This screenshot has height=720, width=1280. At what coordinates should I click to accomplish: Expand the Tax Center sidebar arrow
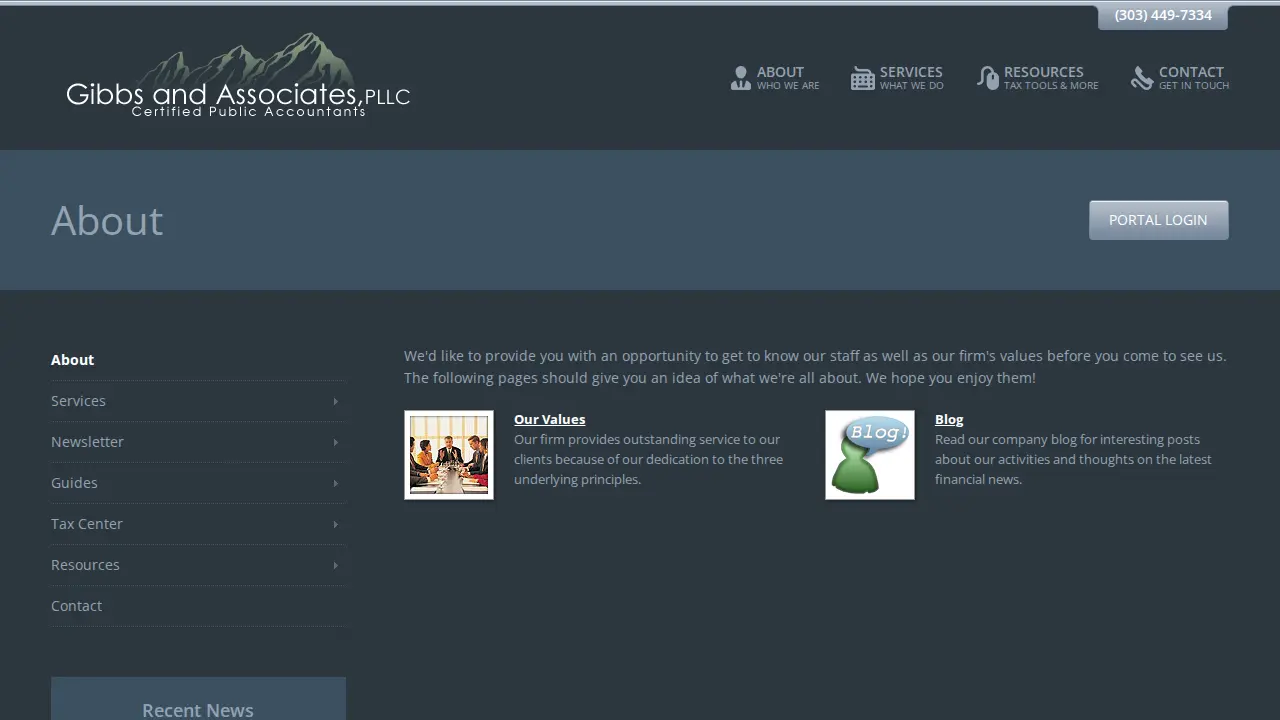point(335,524)
